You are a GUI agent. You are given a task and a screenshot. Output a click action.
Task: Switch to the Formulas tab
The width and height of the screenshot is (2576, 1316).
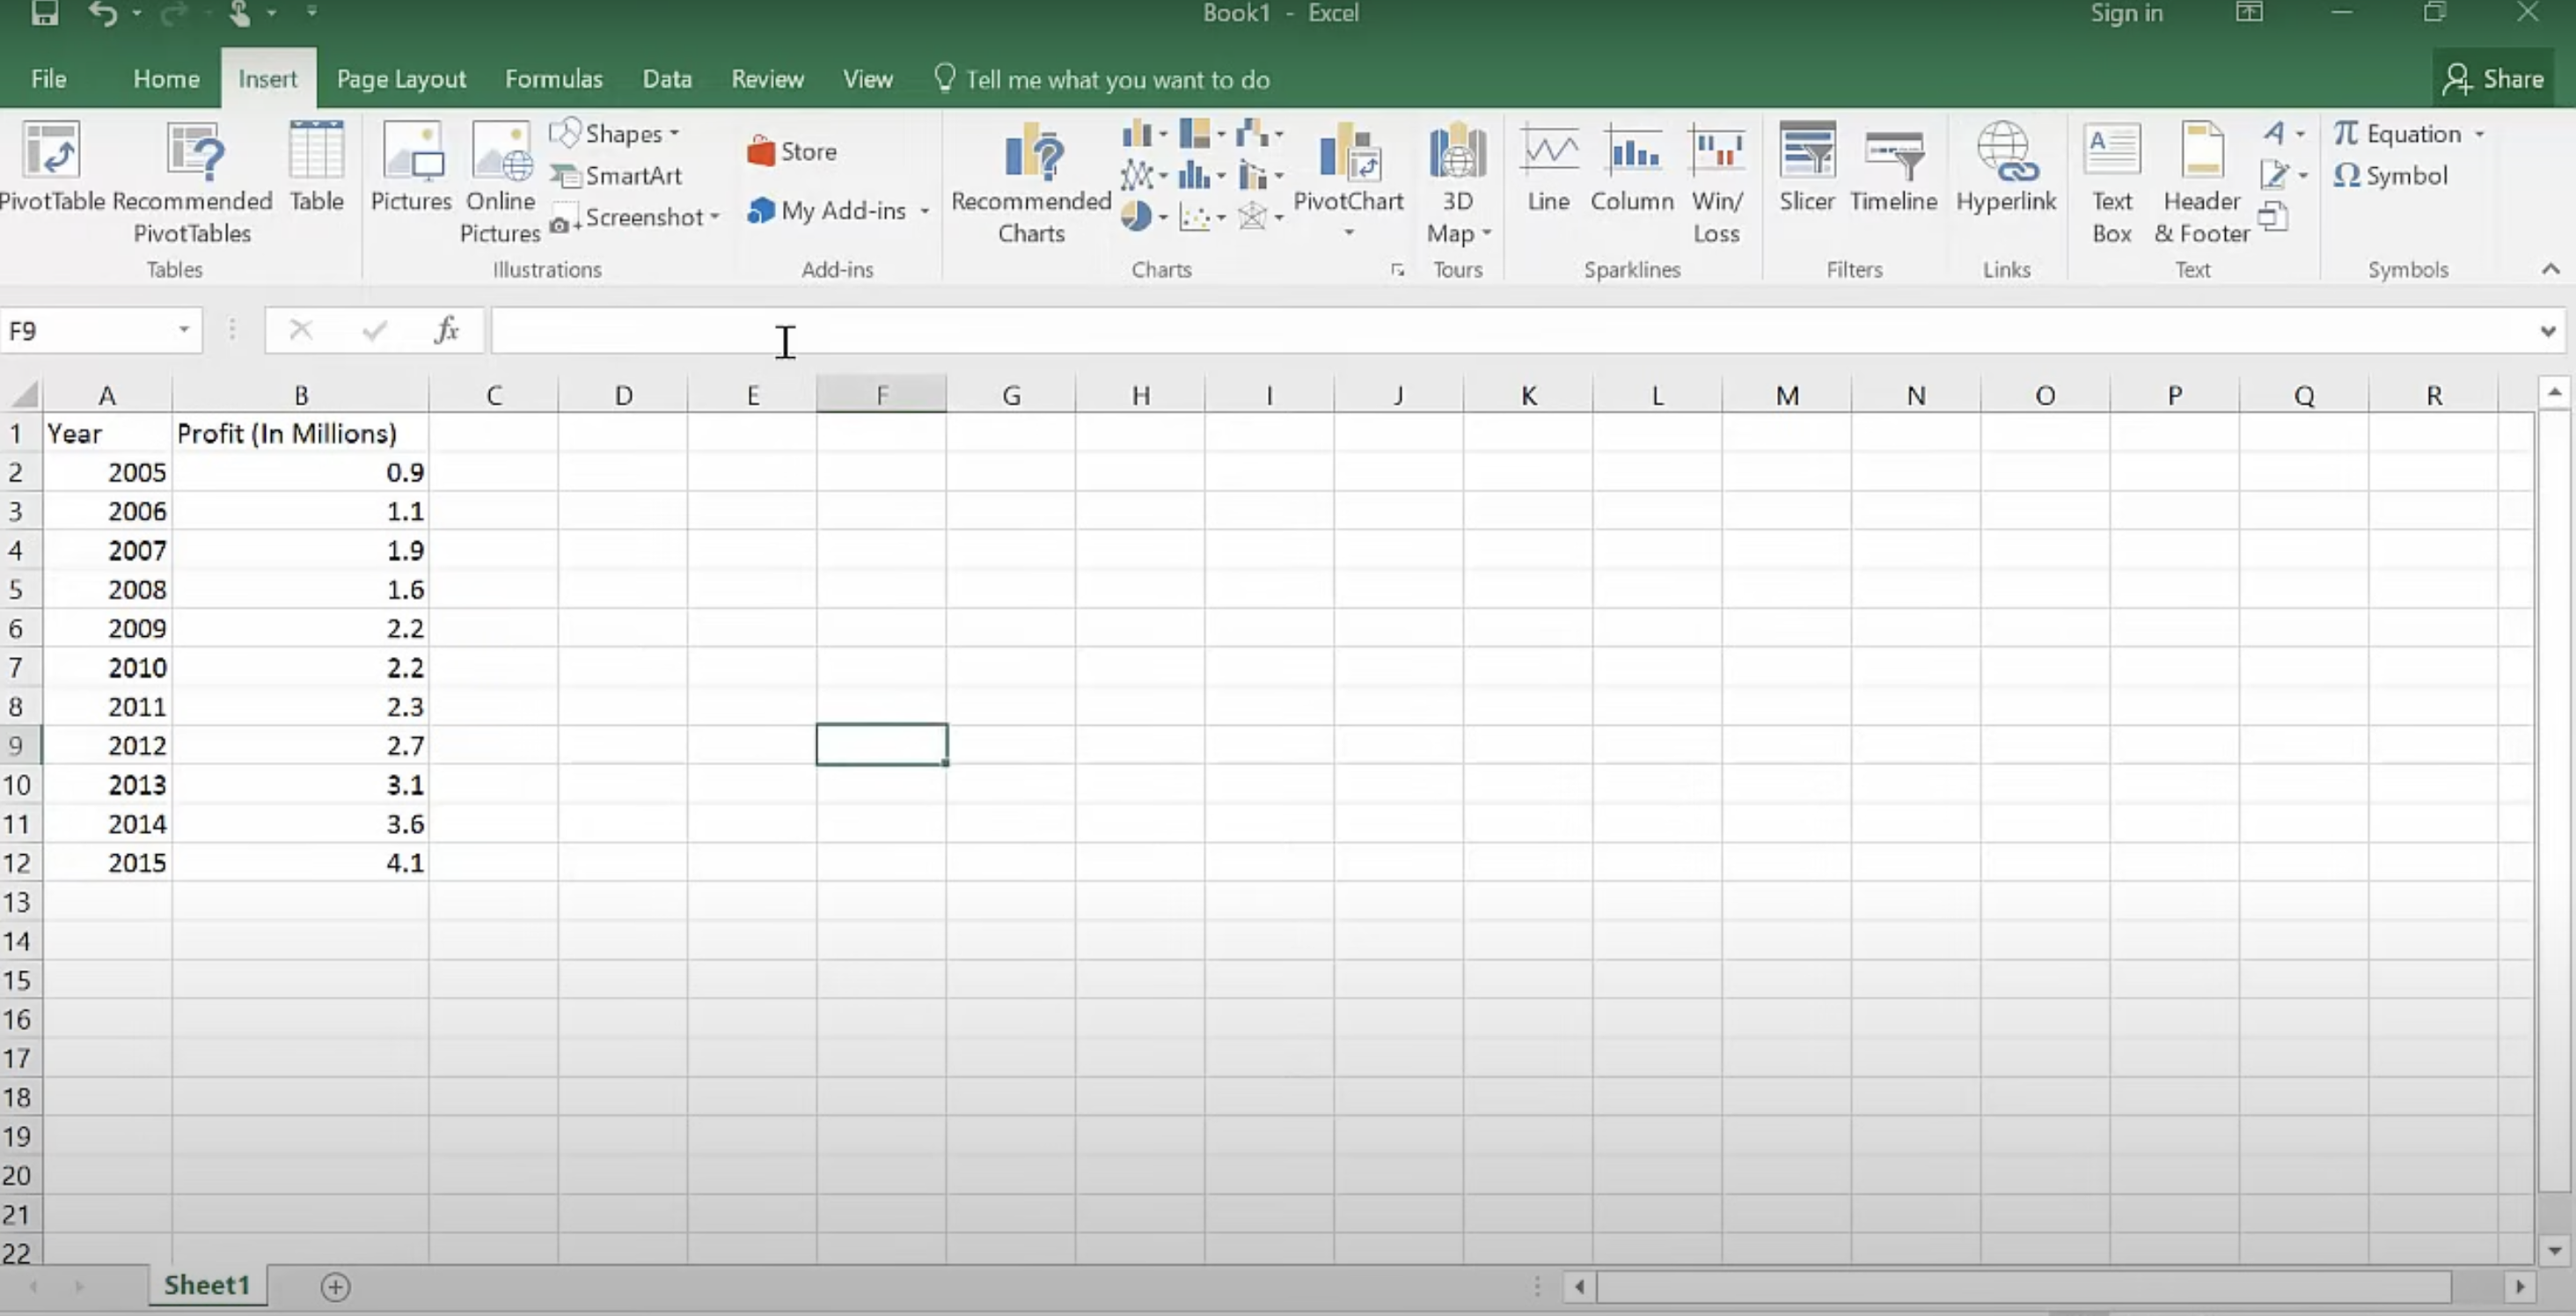554,79
